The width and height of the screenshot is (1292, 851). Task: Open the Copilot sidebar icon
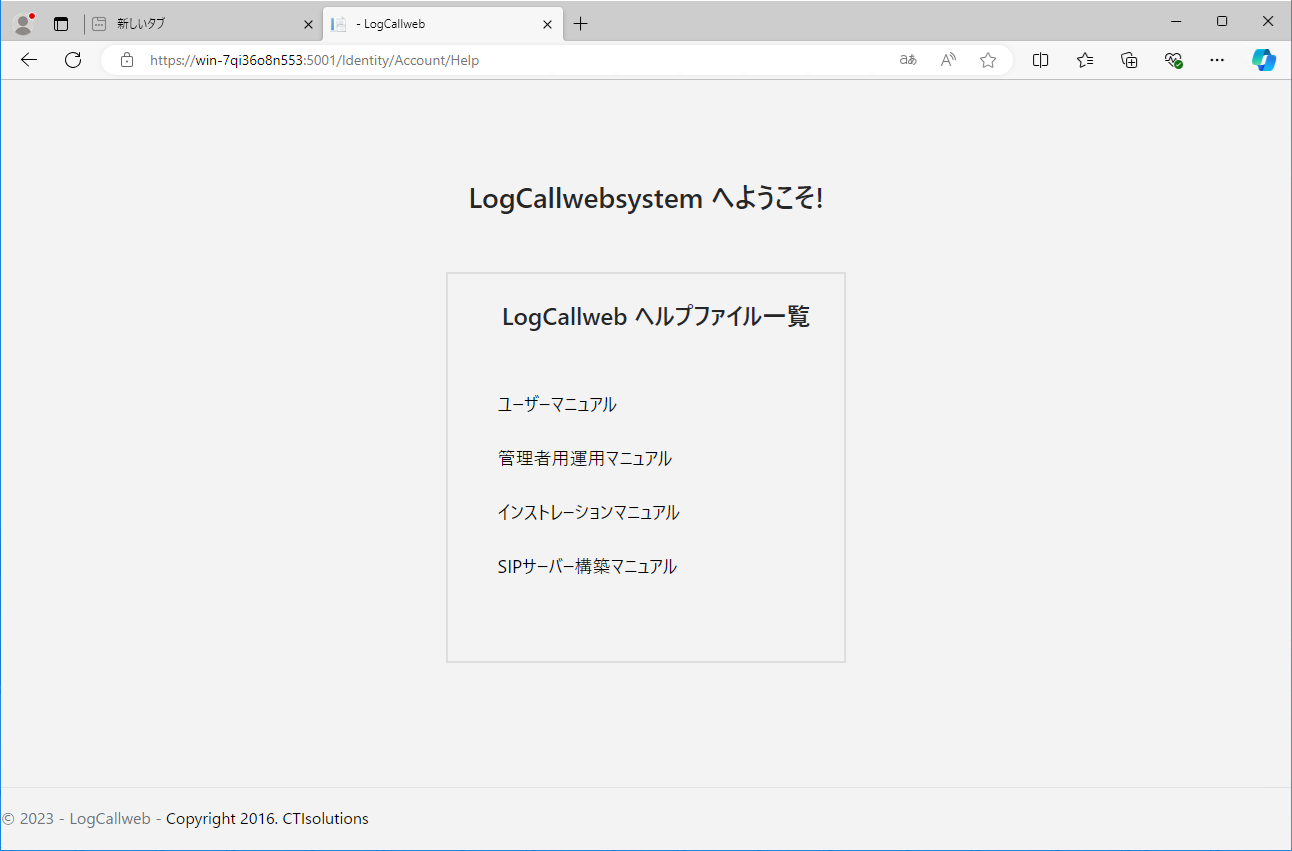click(x=1264, y=60)
